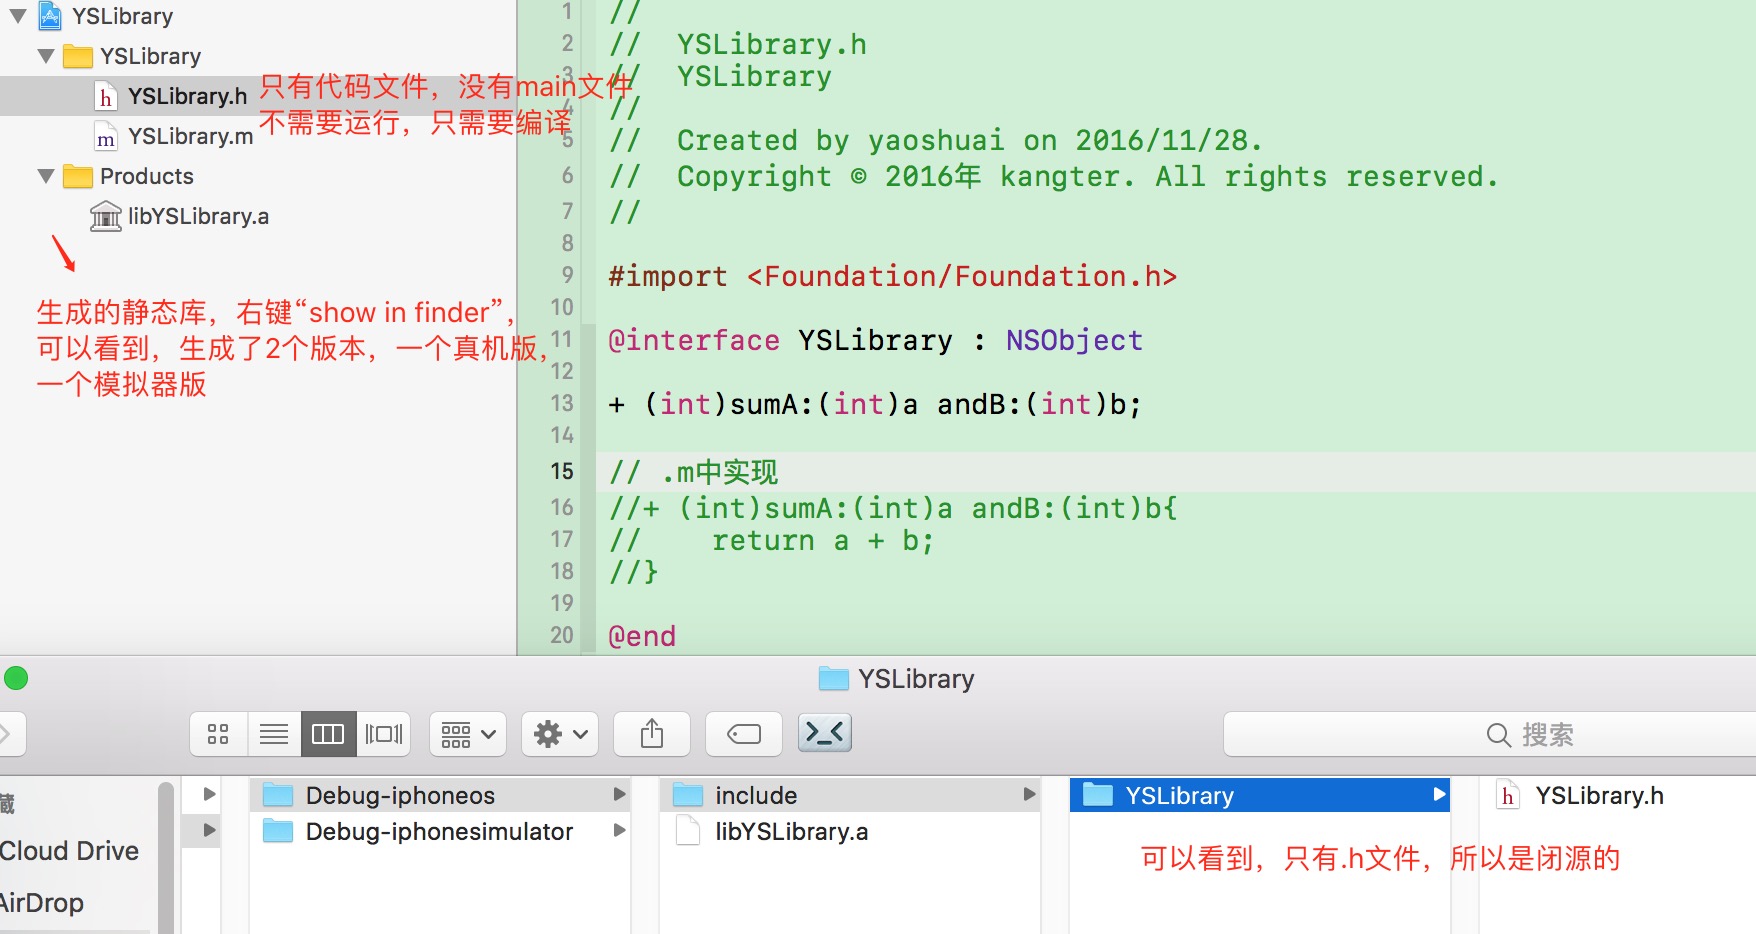Switch Finder to Cover Flow view
Image resolution: width=1756 pixels, height=934 pixels.
pos(384,734)
